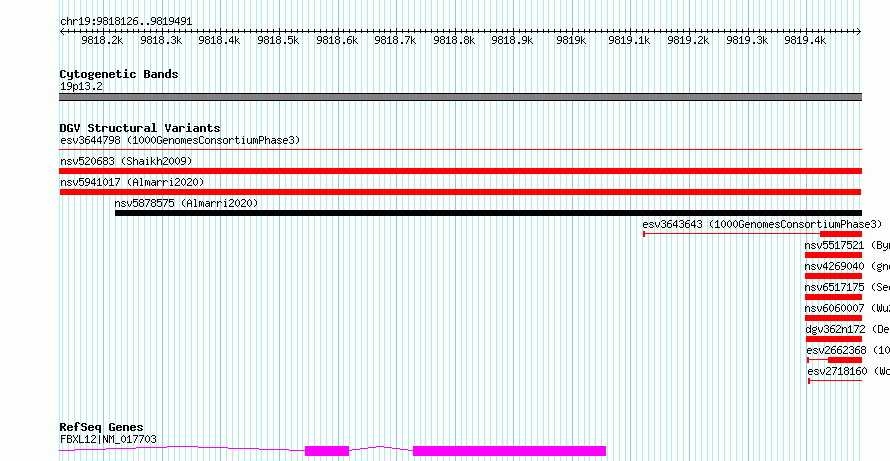Open the FBXL12|NM_017703 gene label

point(108,439)
